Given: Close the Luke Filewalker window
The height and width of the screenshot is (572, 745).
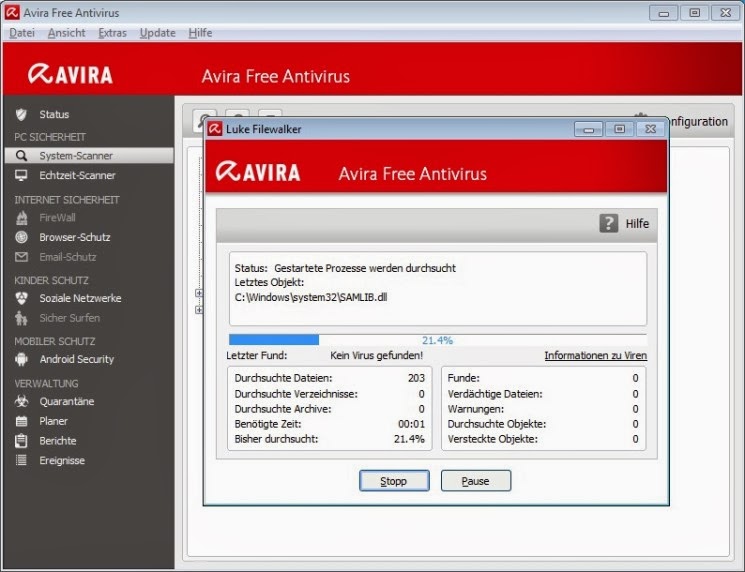Looking at the screenshot, I should point(650,129).
